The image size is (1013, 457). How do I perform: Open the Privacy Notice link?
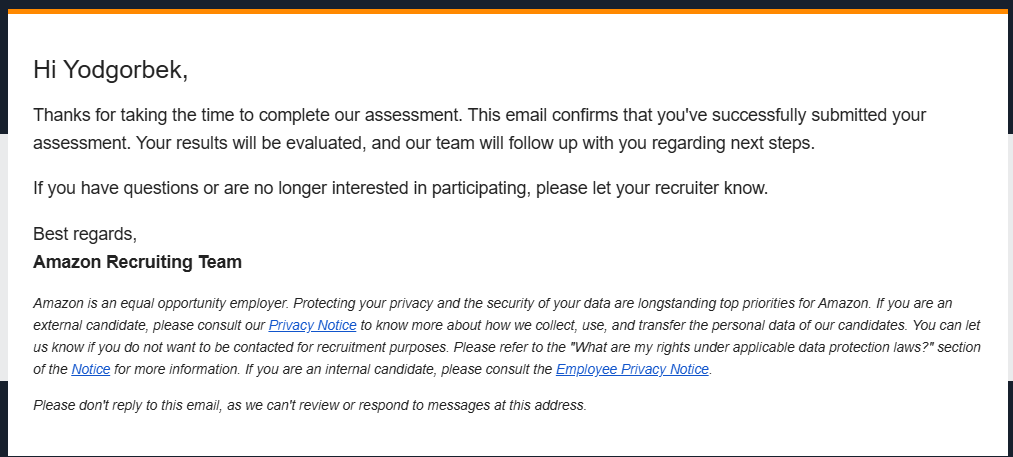[x=312, y=325]
